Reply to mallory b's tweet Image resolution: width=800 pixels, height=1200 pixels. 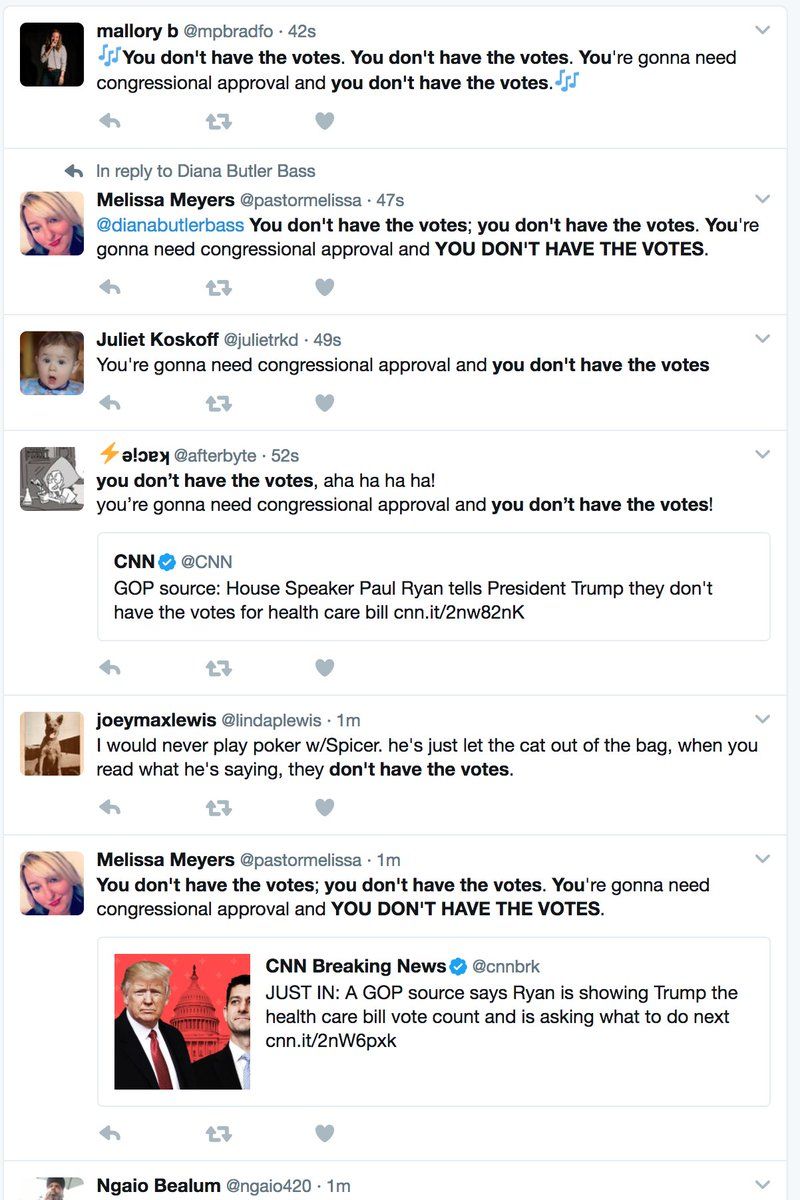[x=110, y=121]
